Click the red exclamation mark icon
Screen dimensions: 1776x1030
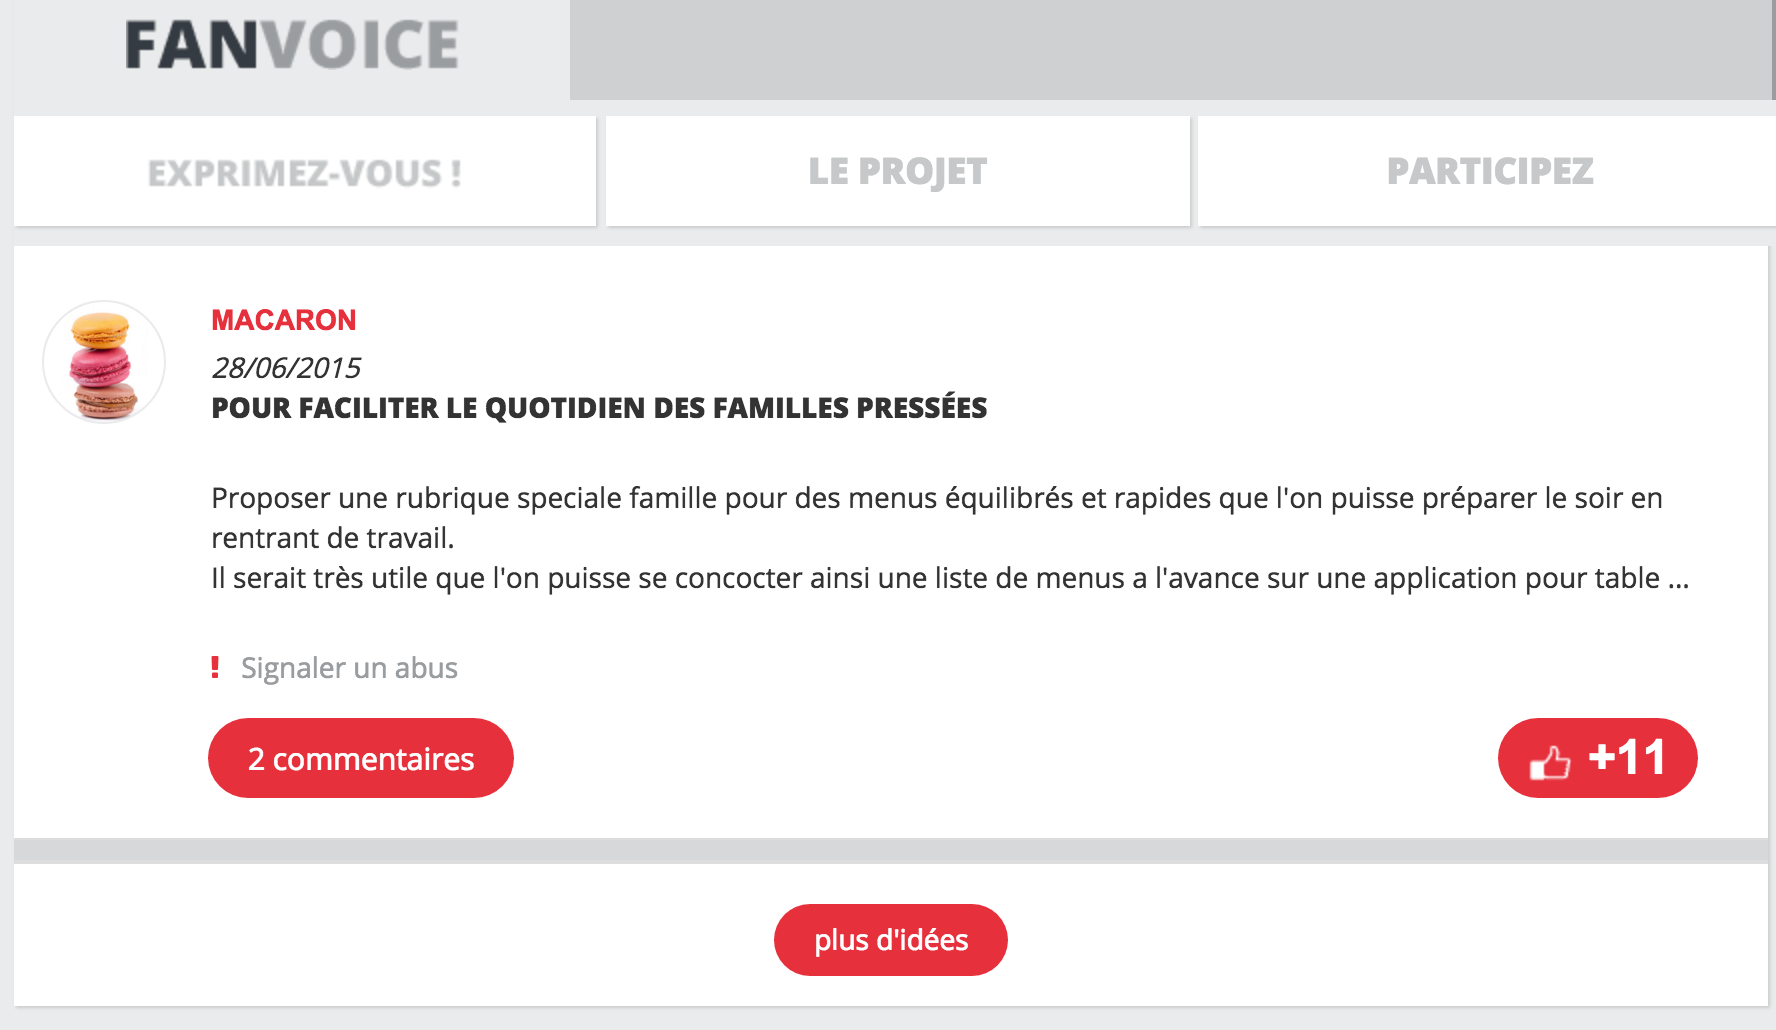[215, 667]
